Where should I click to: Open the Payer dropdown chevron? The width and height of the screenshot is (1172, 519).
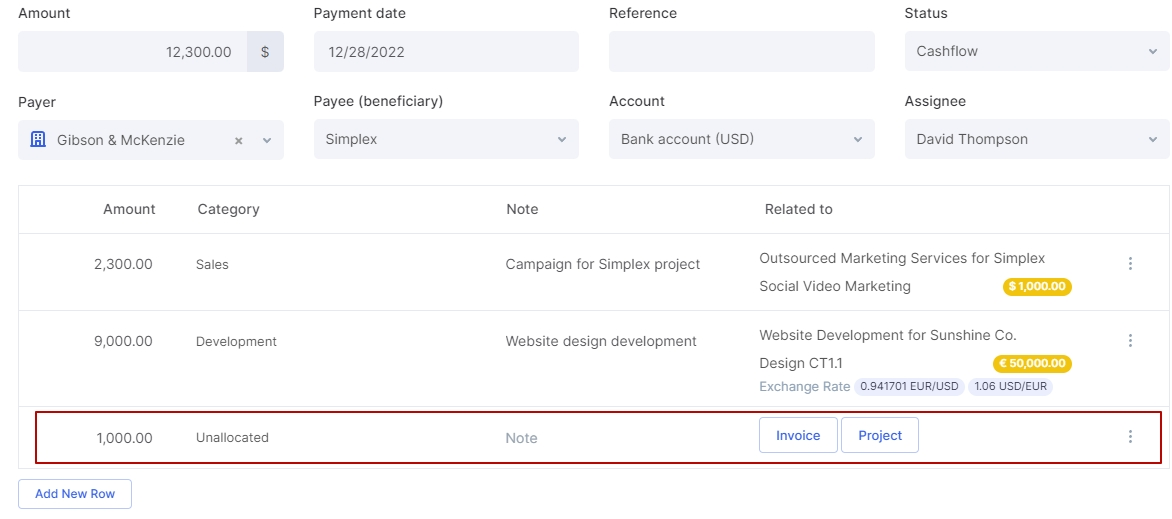point(267,141)
